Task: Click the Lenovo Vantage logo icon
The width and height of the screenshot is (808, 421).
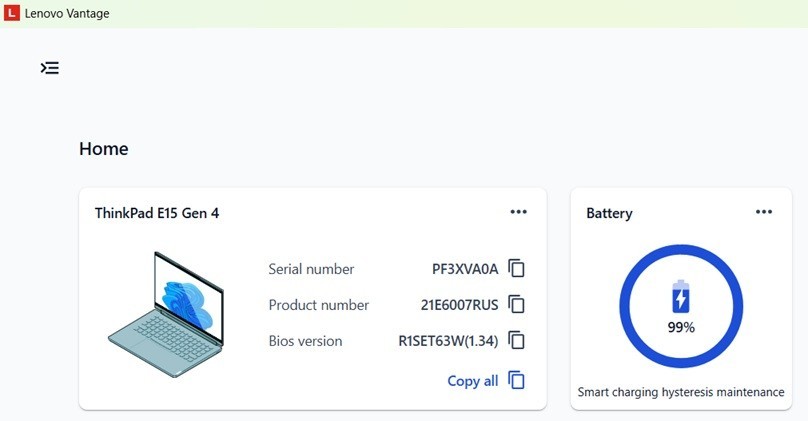Action: pos(11,13)
